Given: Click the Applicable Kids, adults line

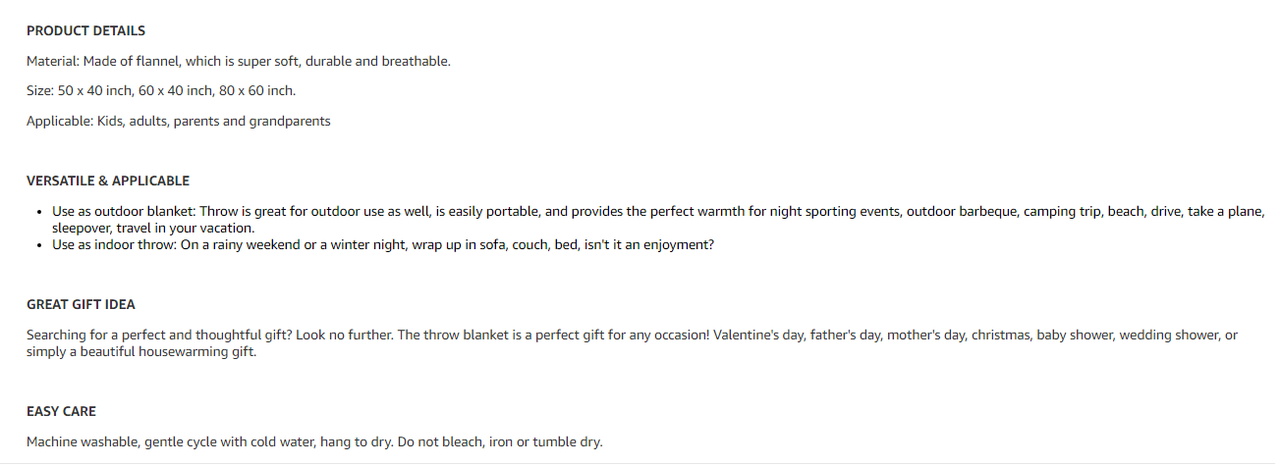Looking at the screenshot, I should pos(178,121).
